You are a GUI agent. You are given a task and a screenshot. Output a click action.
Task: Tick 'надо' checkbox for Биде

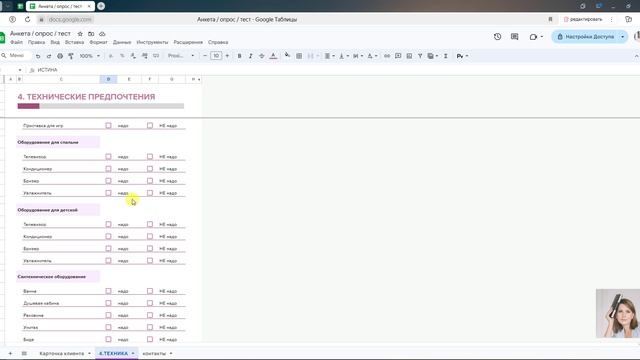pos(108,339)
